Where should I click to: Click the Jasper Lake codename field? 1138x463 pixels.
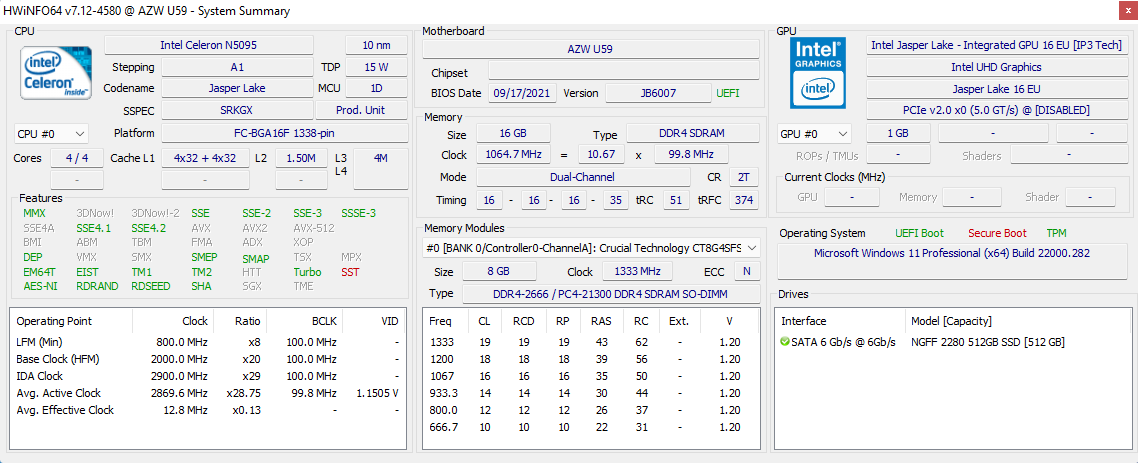click(237, 88)
